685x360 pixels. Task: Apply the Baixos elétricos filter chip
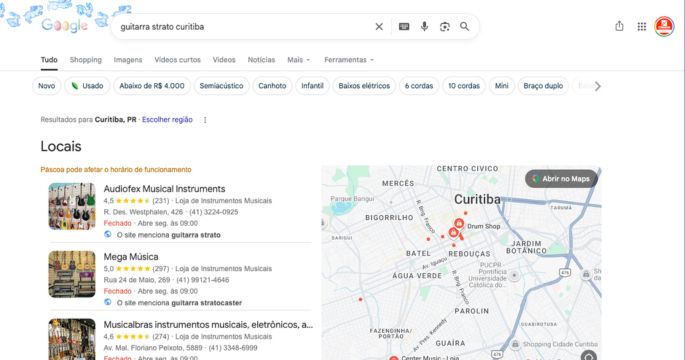tap(364, 86)
